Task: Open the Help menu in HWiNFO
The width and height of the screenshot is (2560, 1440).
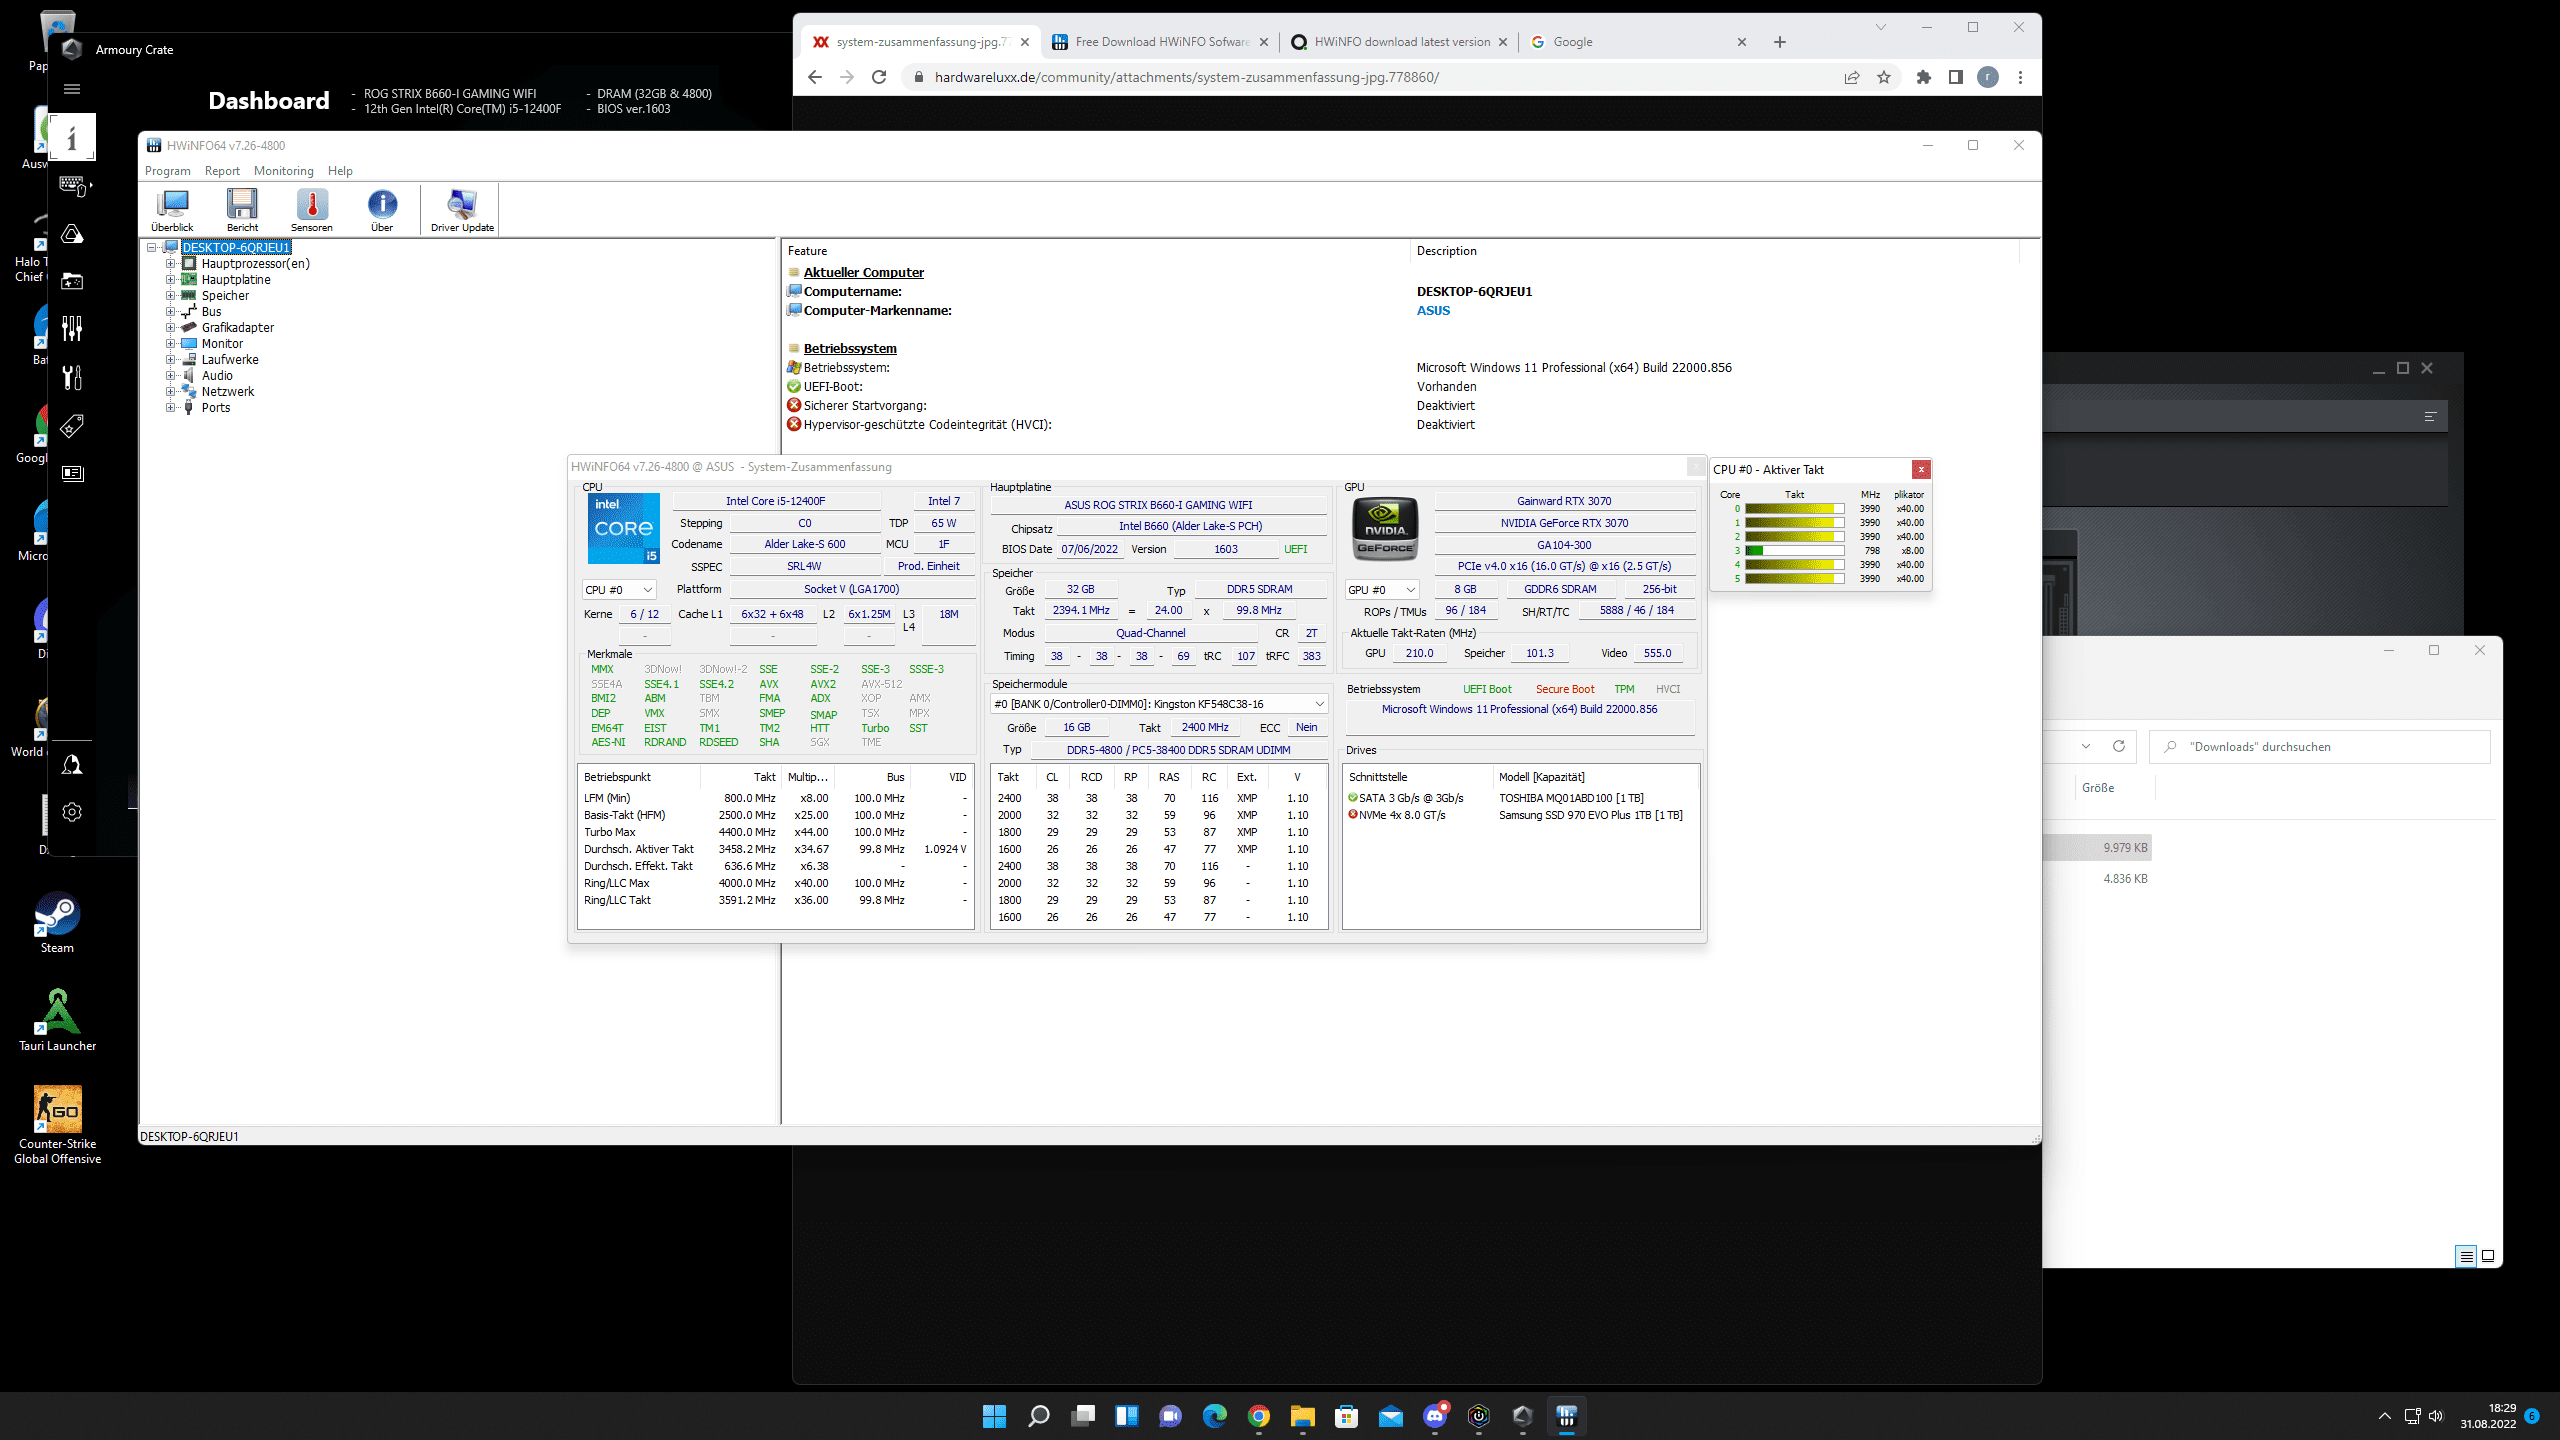Action: 340,171
